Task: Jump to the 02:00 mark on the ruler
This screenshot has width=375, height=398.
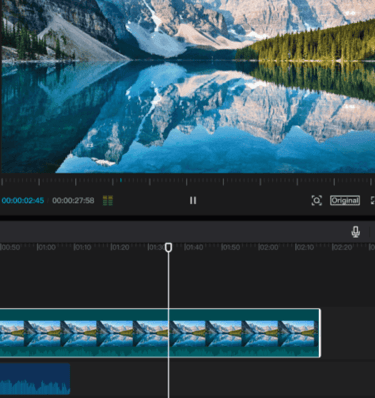Action: click(268, 247)
